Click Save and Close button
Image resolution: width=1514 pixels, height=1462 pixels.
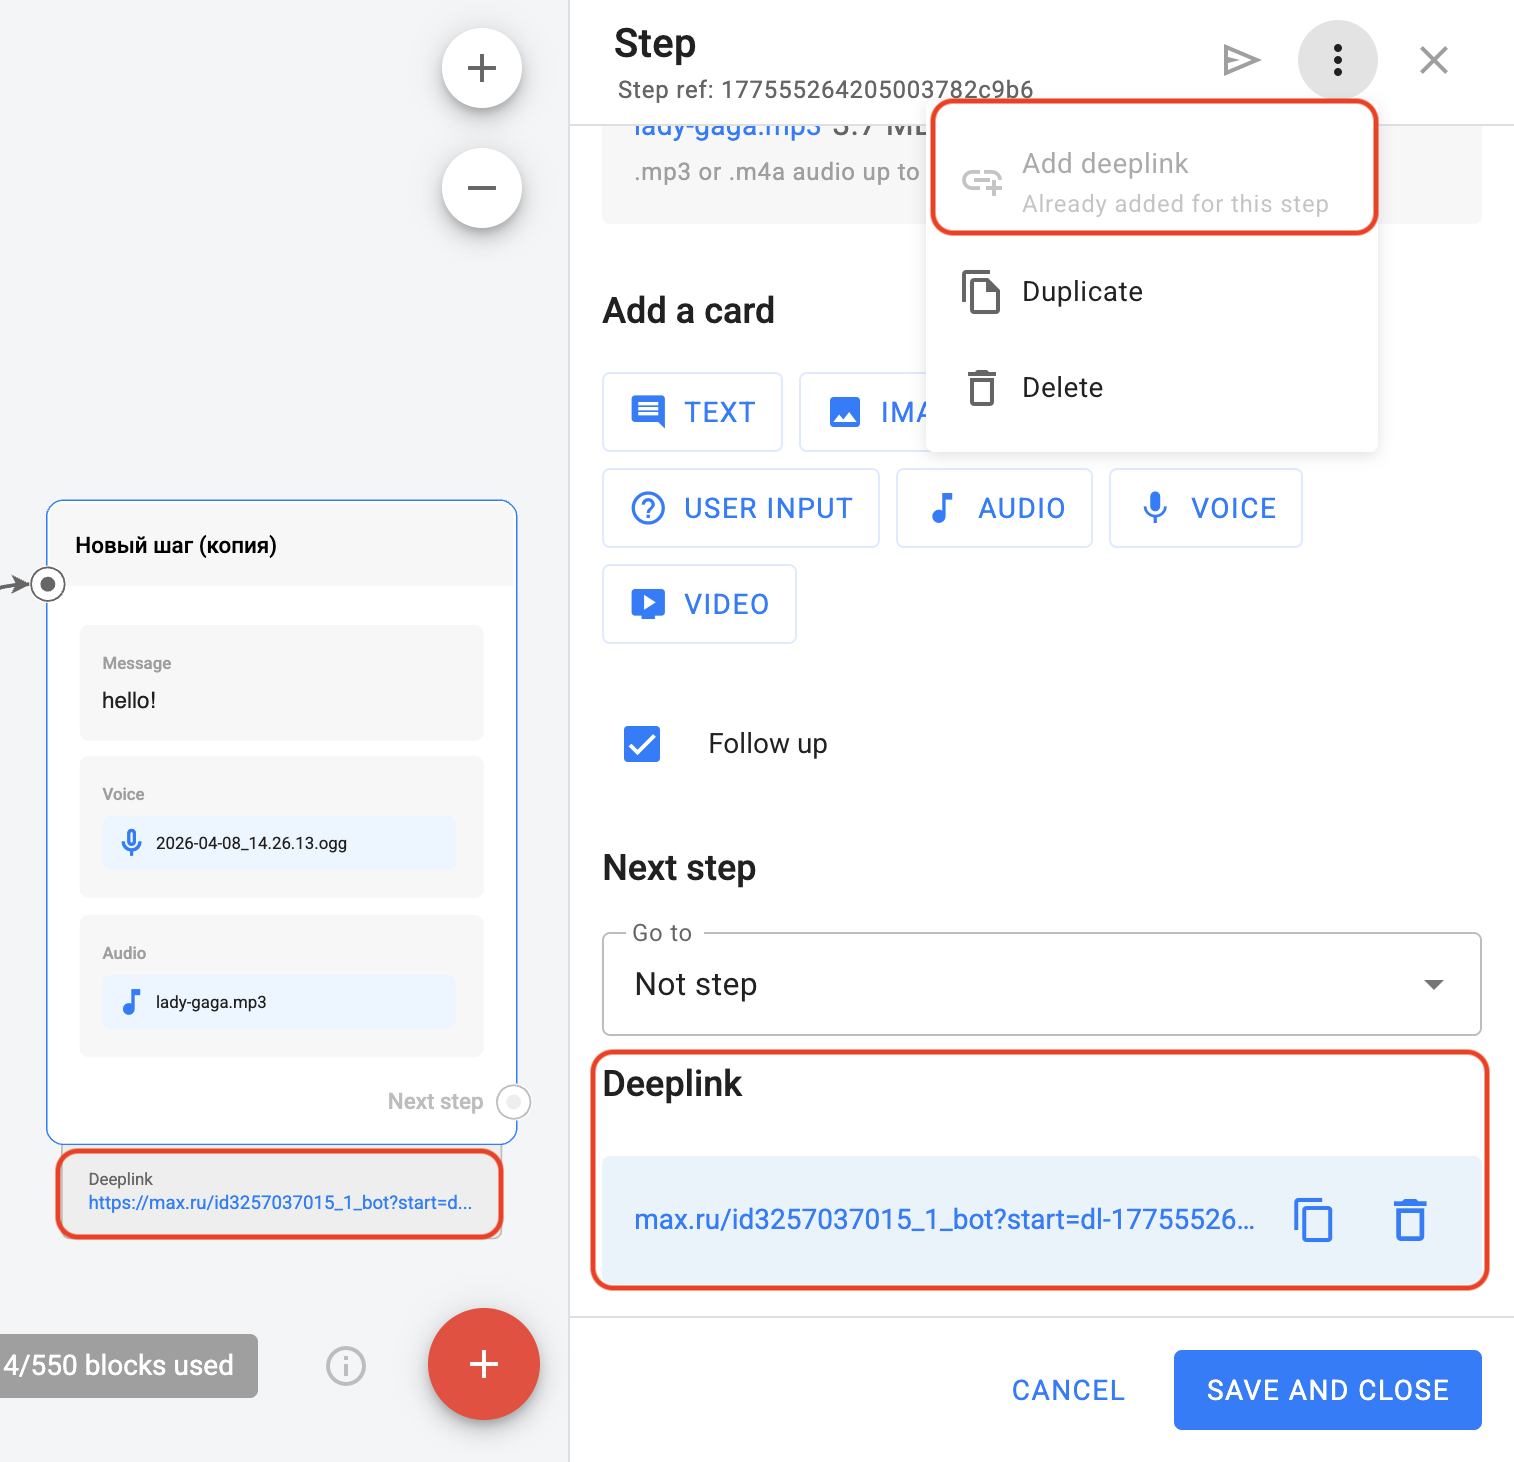tap(1327, 1390)
